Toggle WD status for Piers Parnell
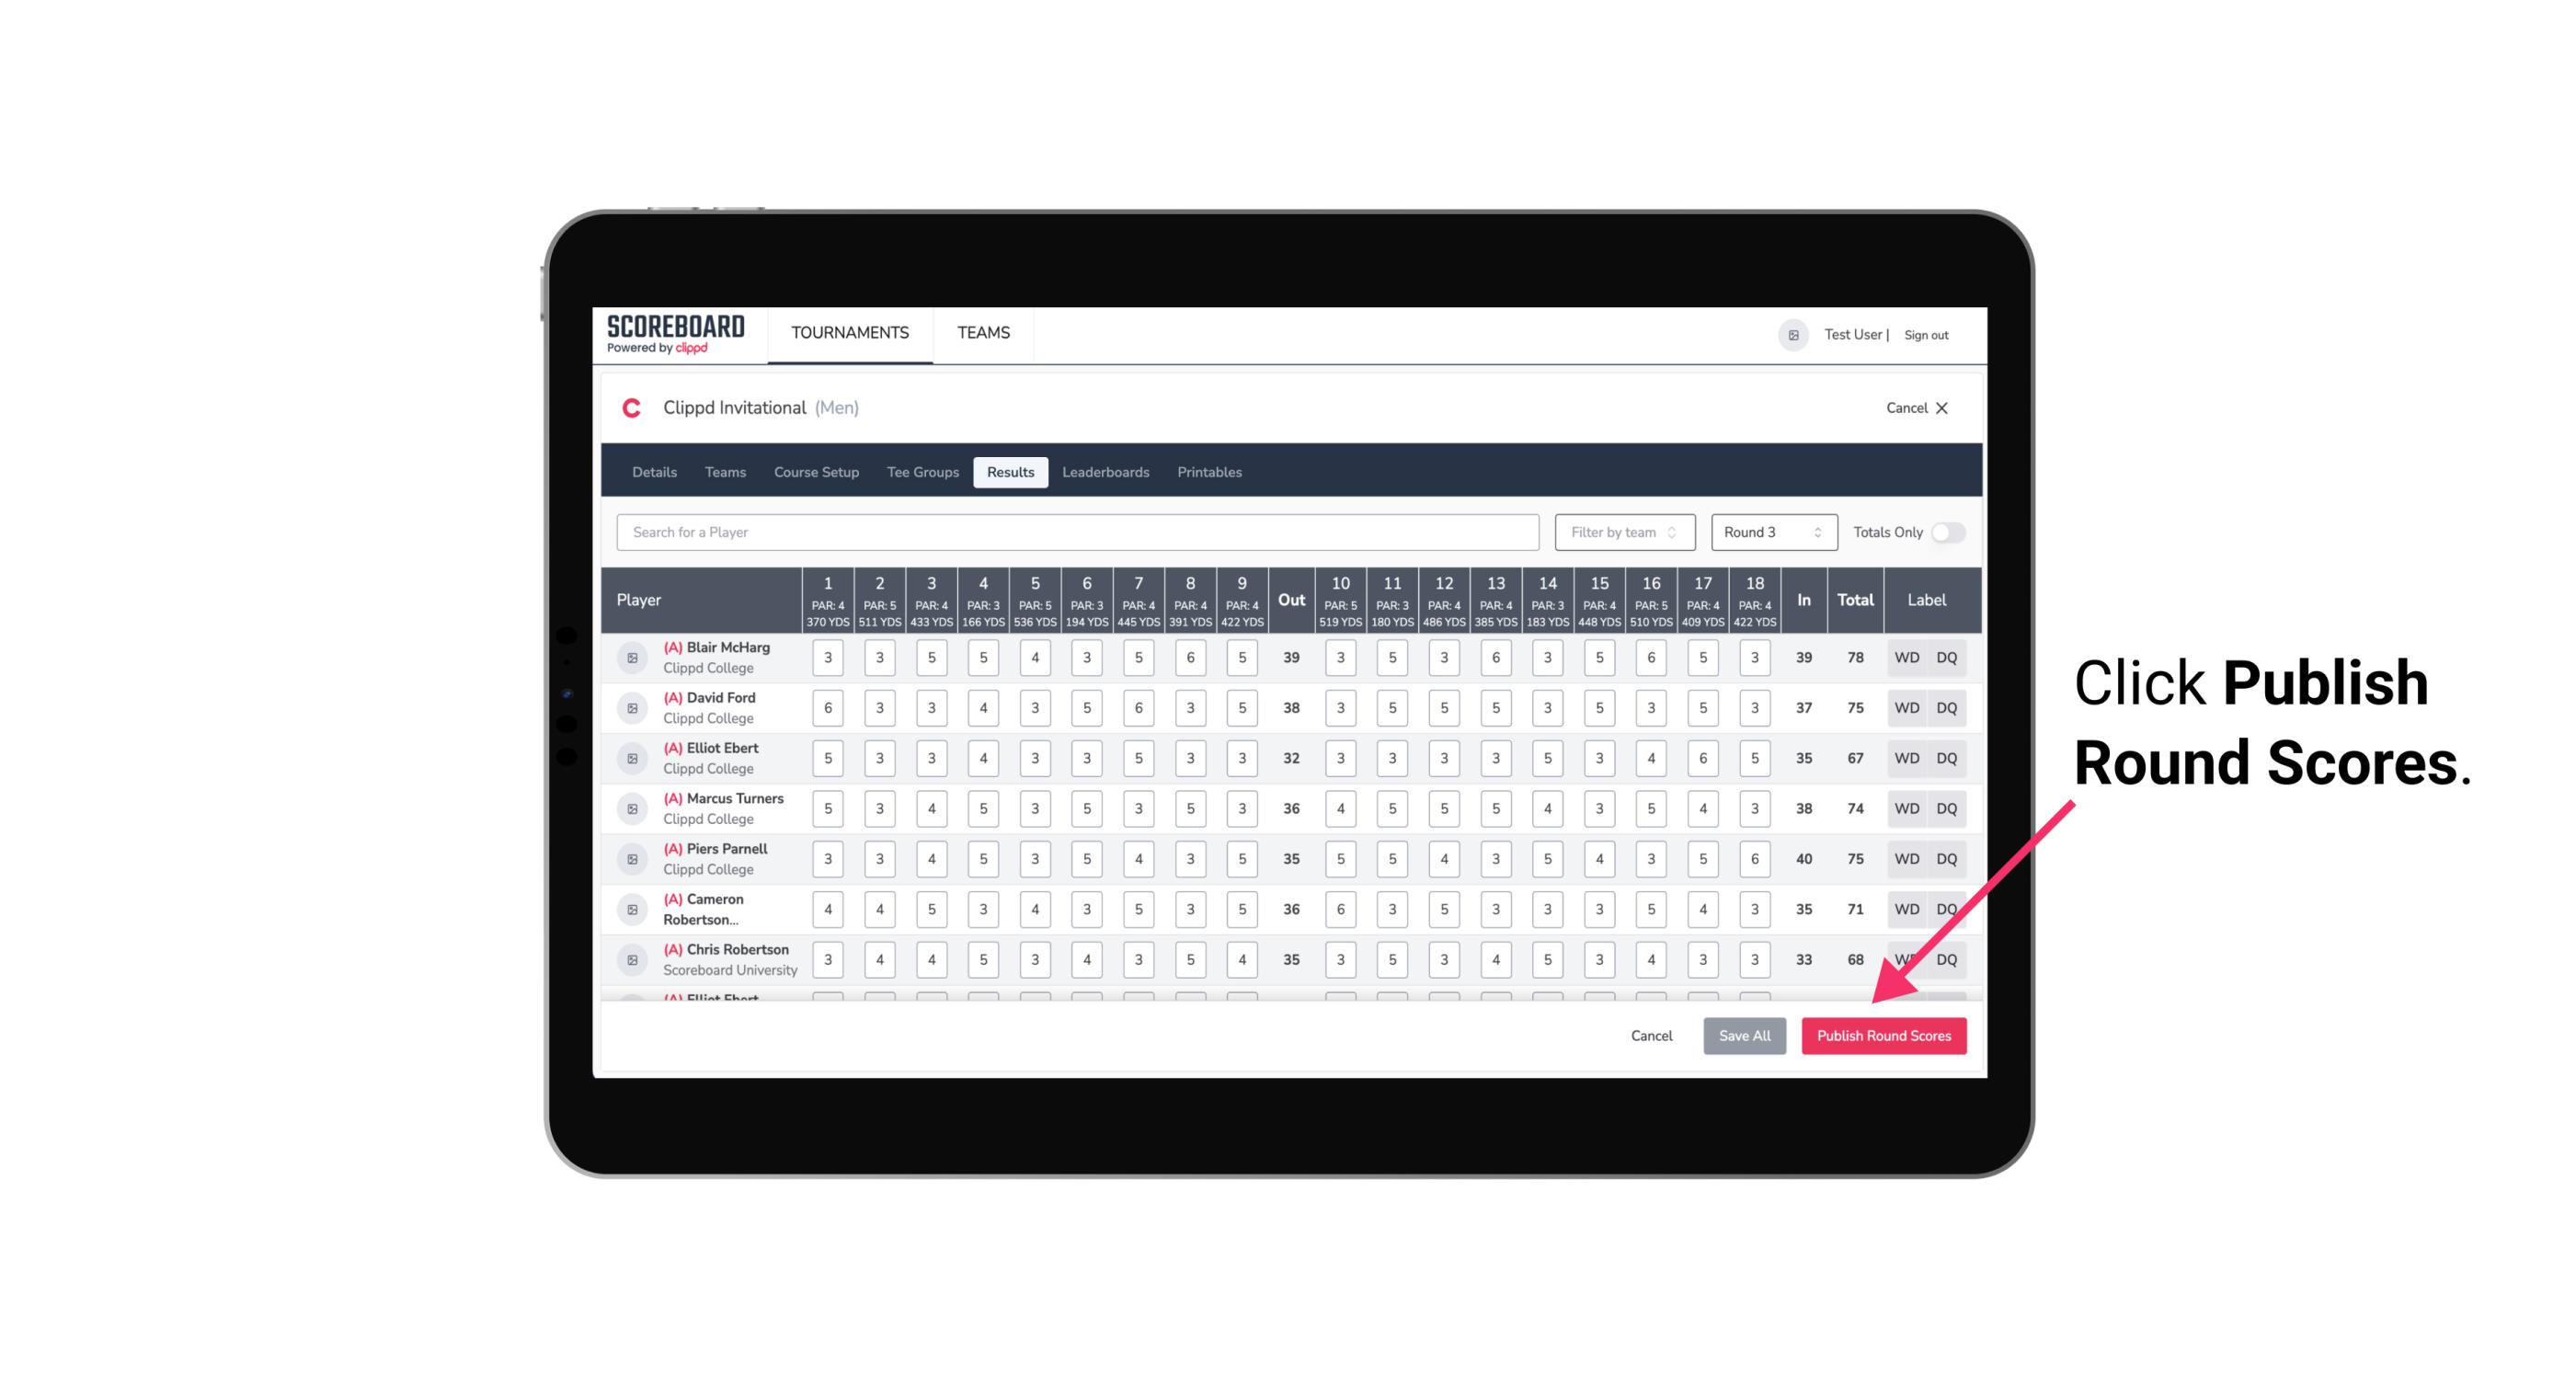 (x=1906, y=859)
